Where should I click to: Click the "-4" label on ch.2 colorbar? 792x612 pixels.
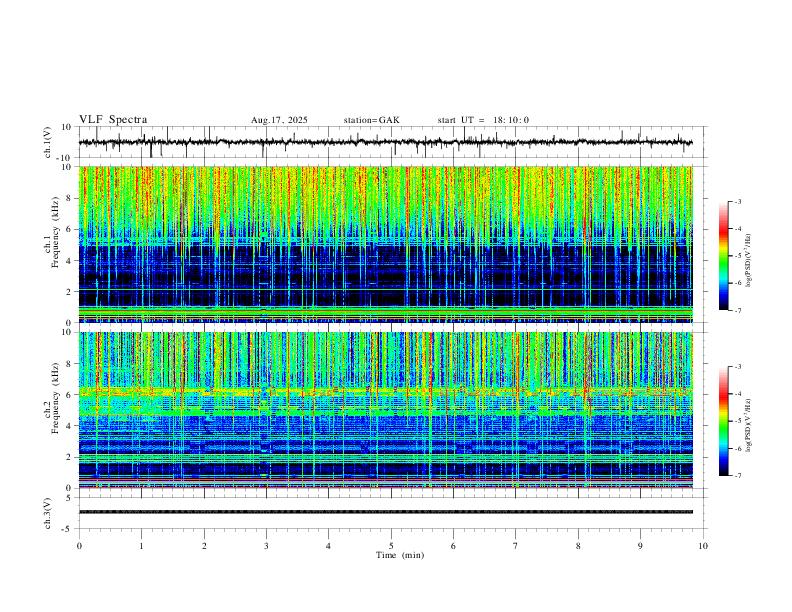pyautogui.click(x=737, y=394)
